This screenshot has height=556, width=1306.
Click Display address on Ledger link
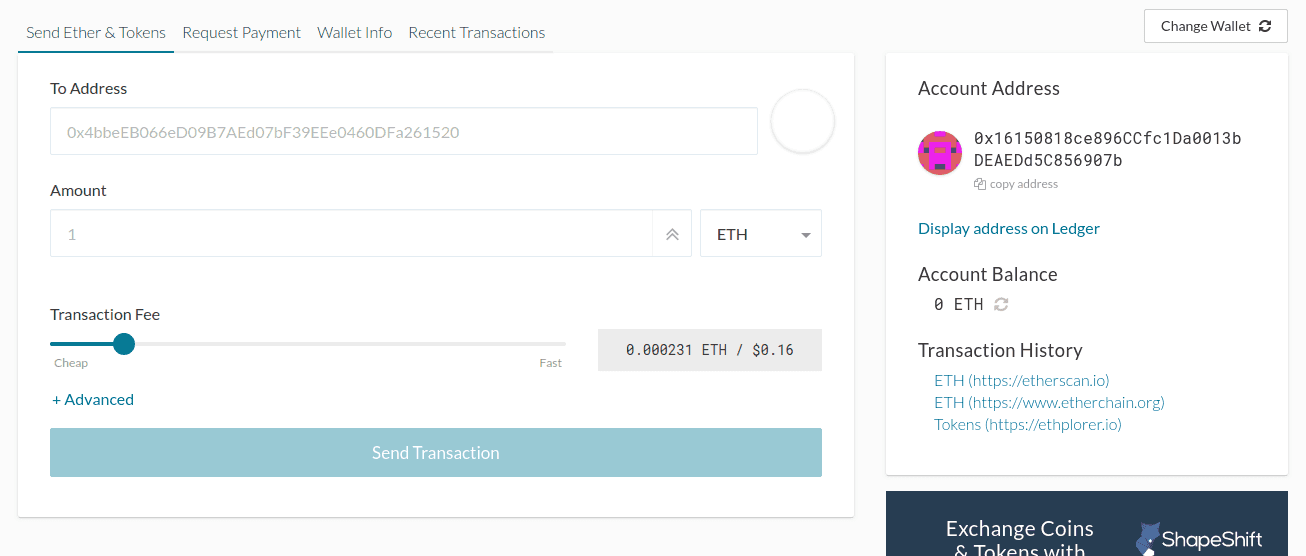point(1009,228)
